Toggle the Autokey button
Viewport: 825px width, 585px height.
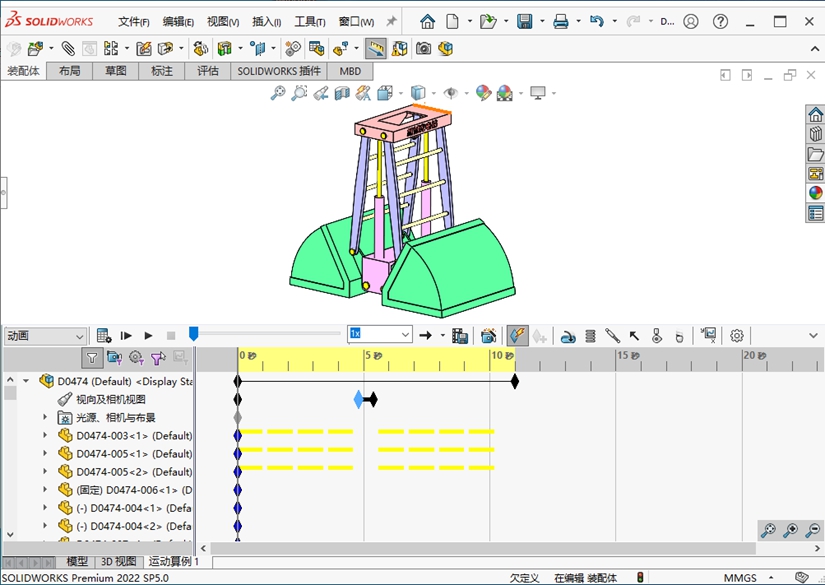pyautogui.click(x=517, y=336)
